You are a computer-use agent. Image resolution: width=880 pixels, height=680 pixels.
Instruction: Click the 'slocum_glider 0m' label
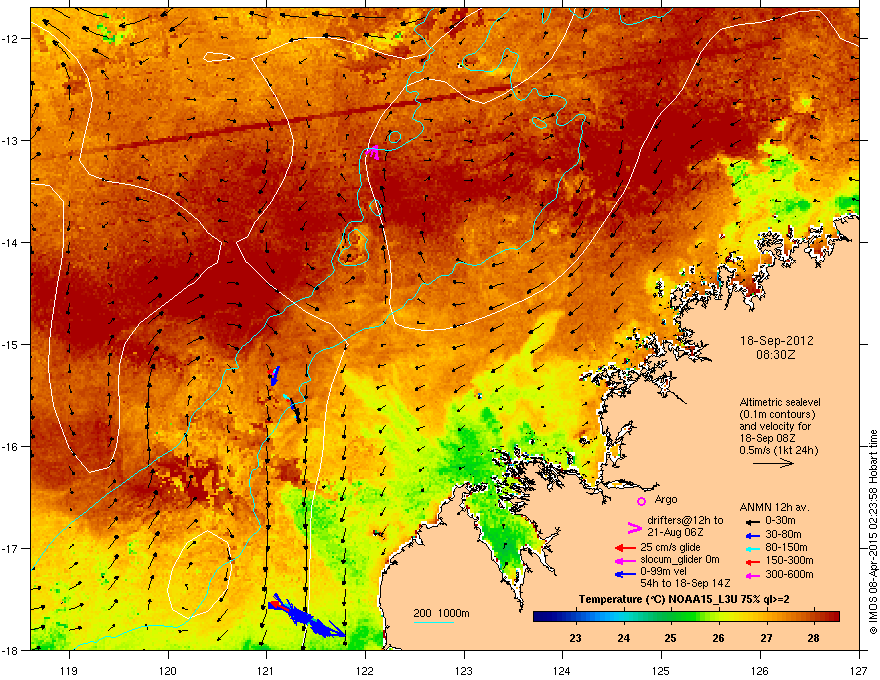click(x=680, y=560)
